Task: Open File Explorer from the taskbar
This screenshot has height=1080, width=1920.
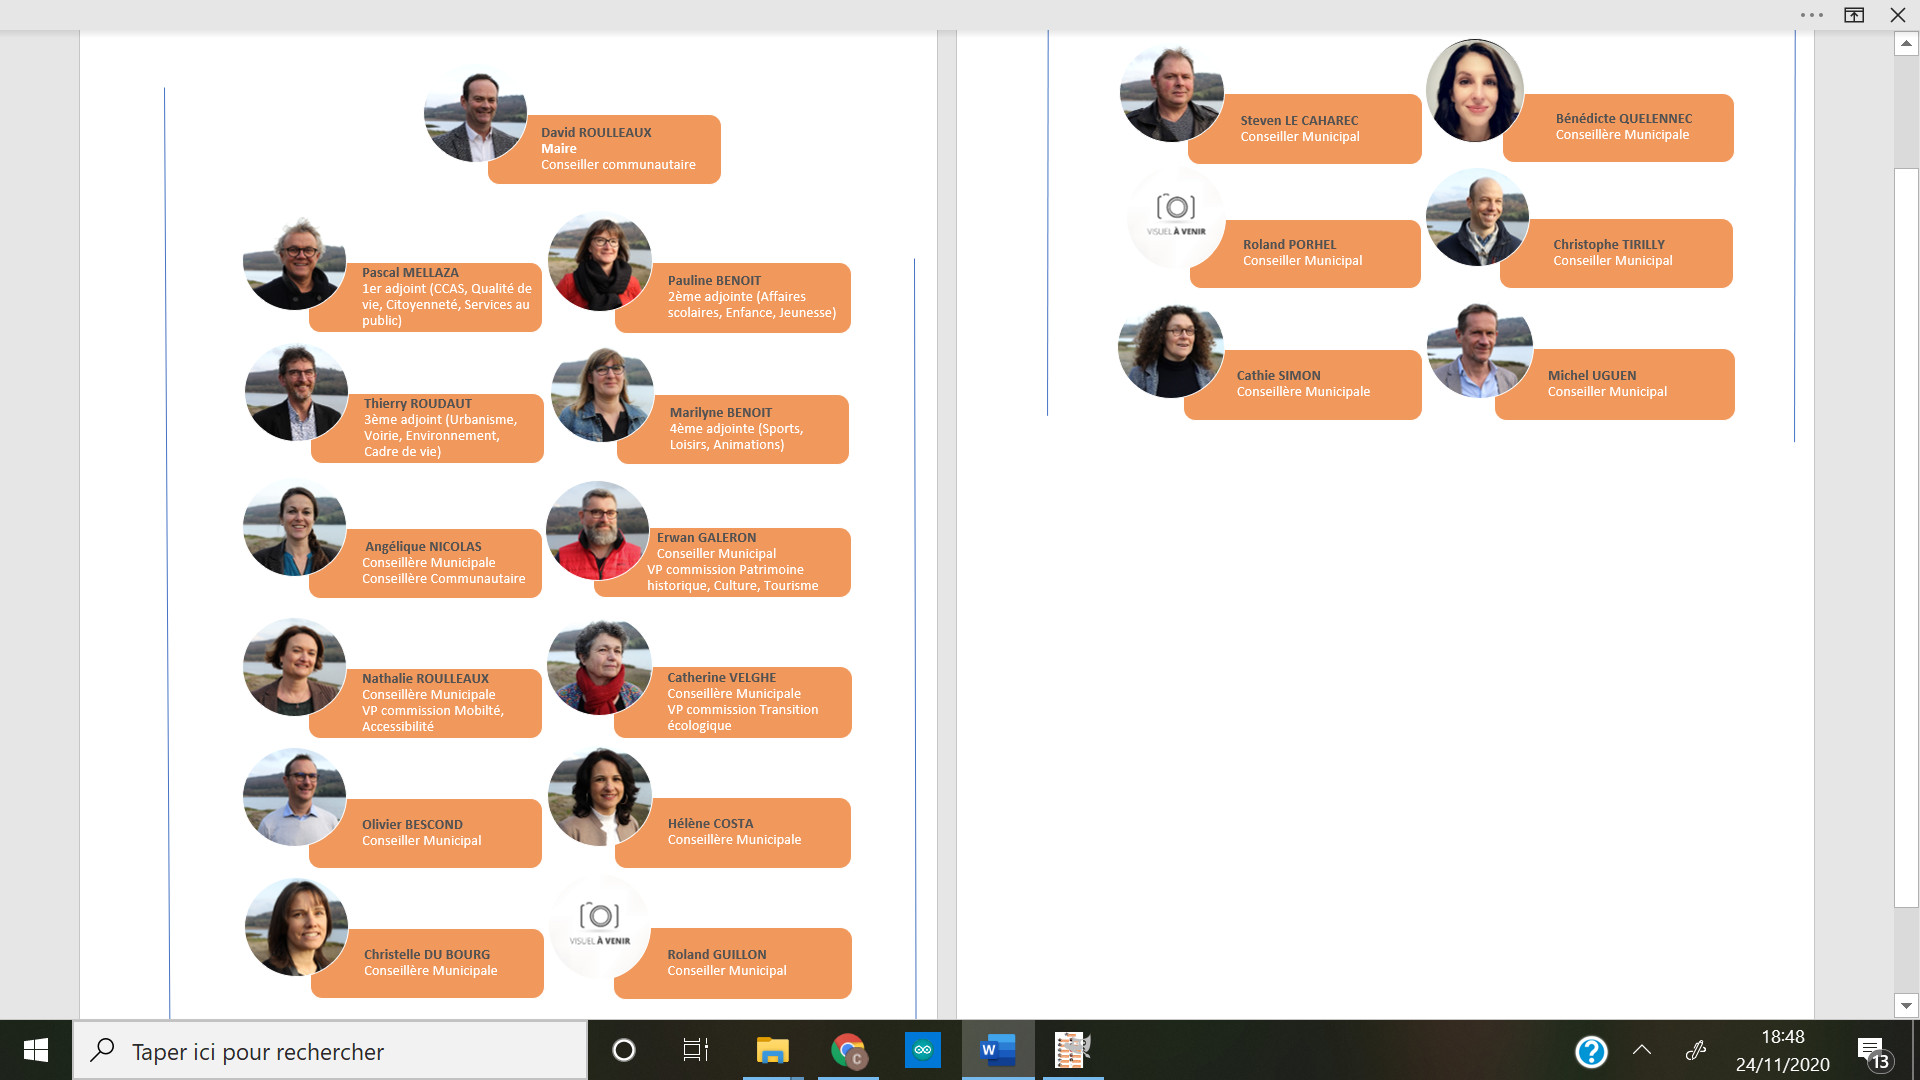Action: (772, 1050)
